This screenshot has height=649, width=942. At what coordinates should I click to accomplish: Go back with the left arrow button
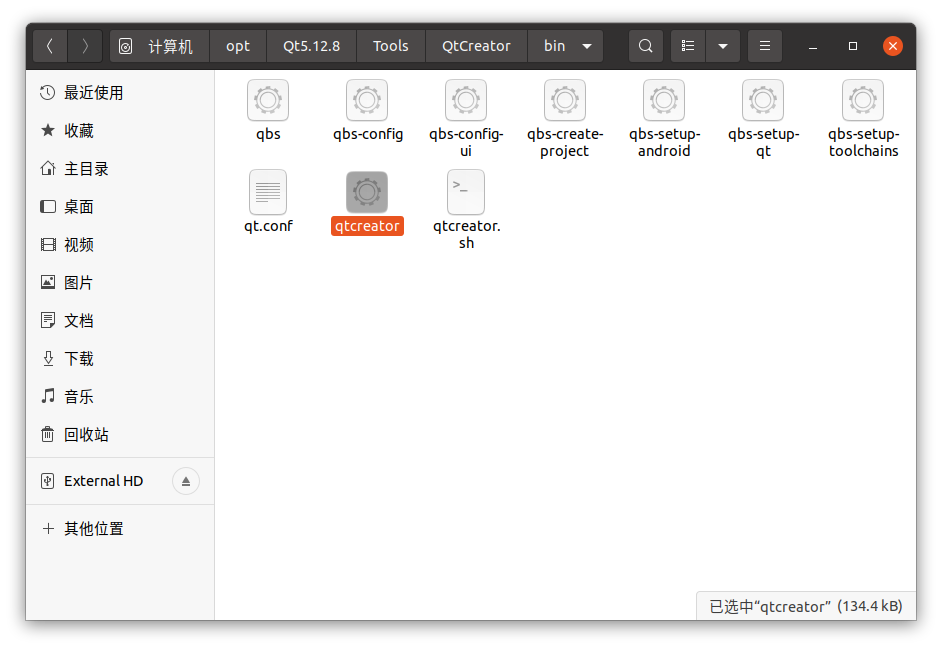pos(50,46)
